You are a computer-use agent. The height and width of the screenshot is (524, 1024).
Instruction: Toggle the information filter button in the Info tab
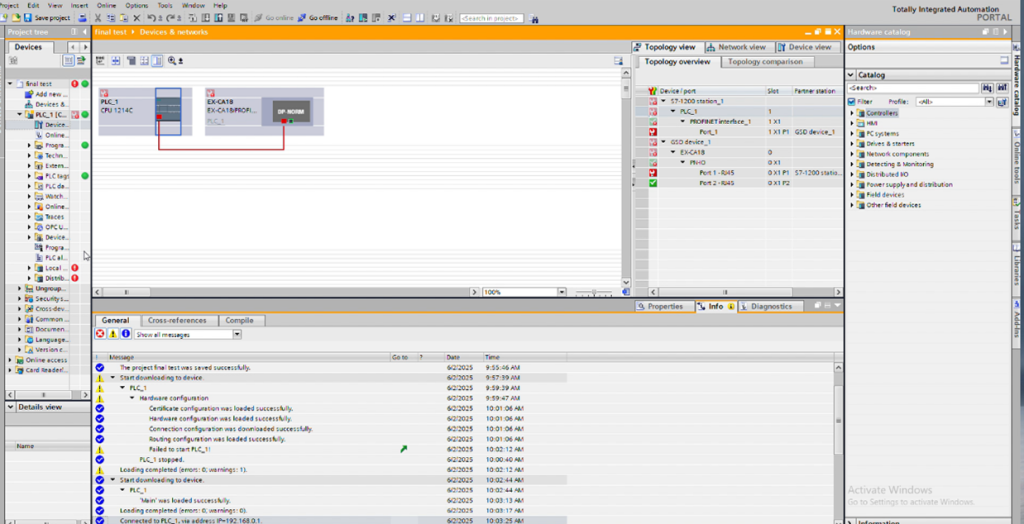(125, 334)
